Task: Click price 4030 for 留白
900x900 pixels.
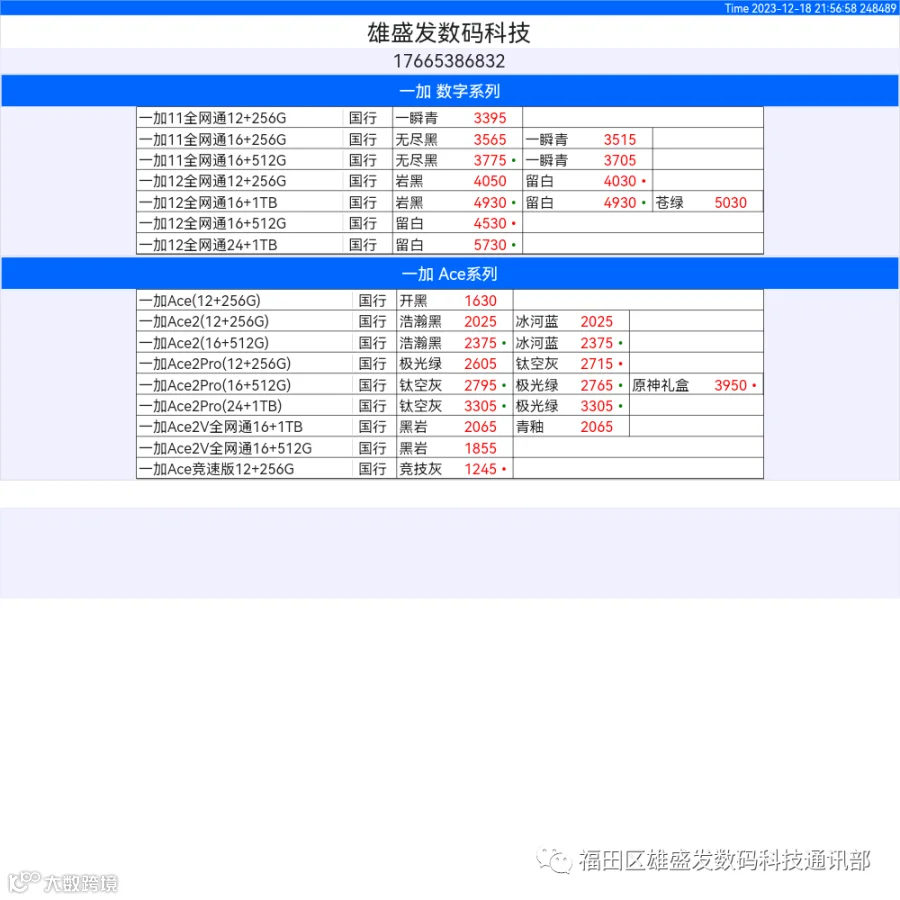Action: click(620, 181)
